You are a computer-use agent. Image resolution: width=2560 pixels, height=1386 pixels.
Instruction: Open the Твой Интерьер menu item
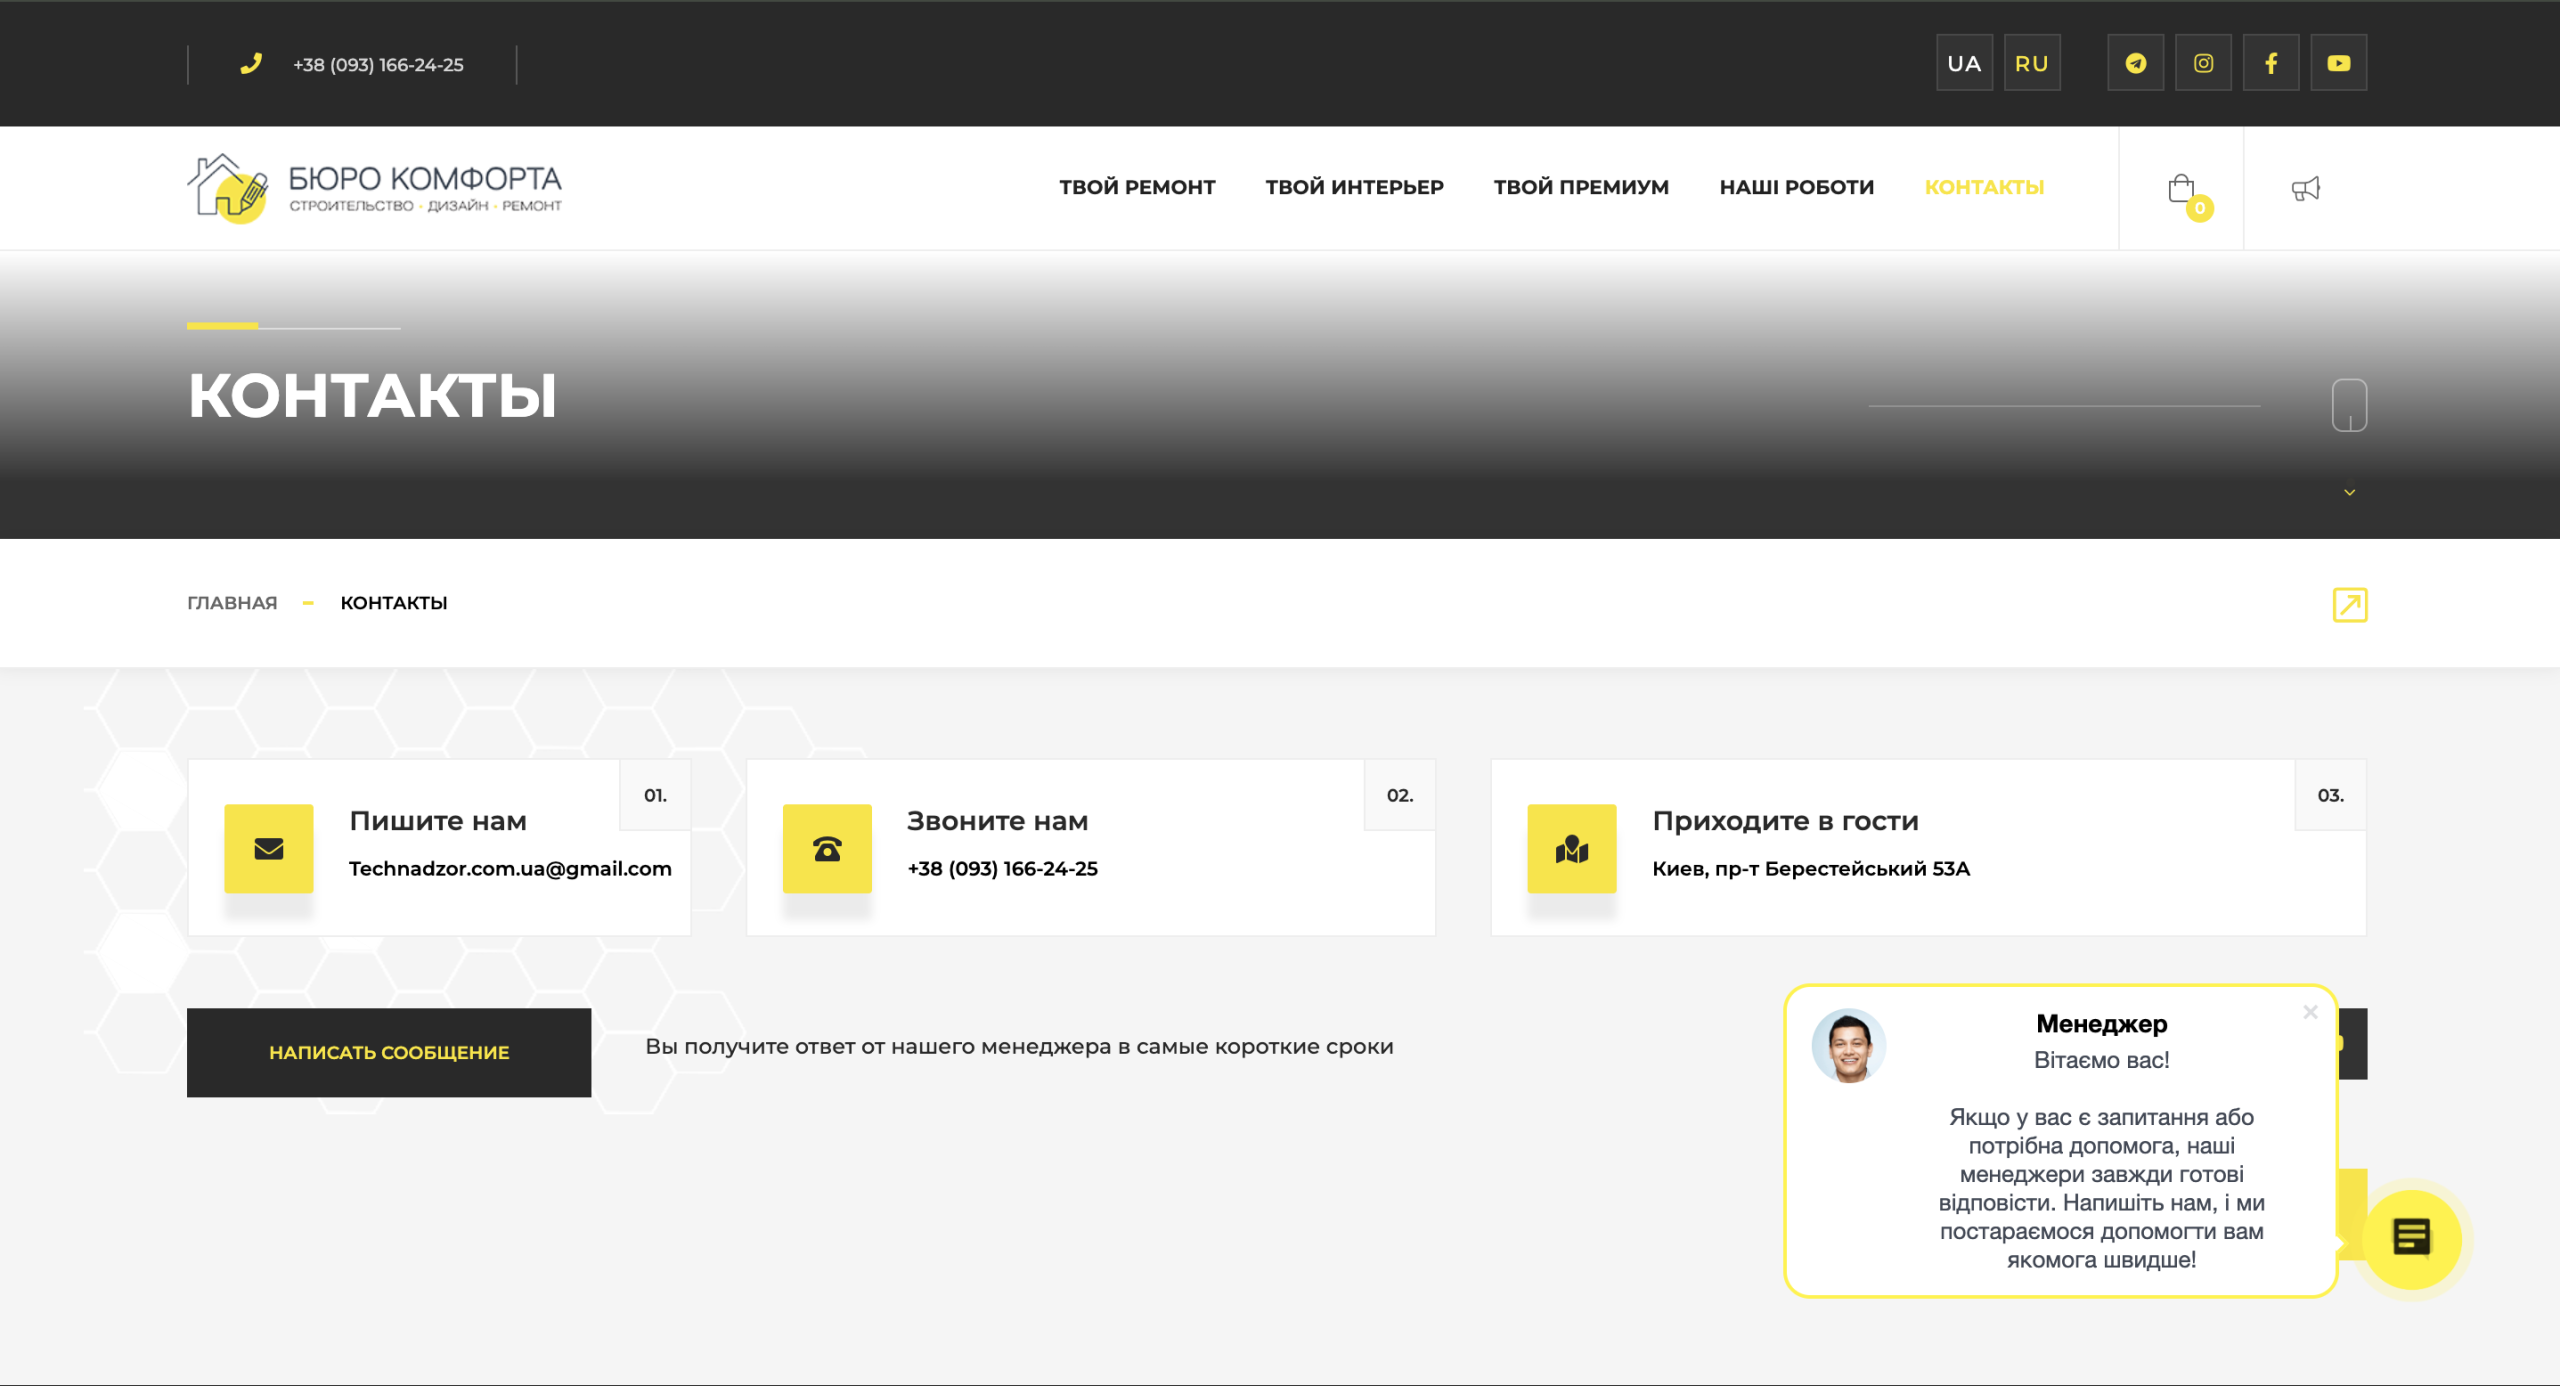click(1354, 187)
